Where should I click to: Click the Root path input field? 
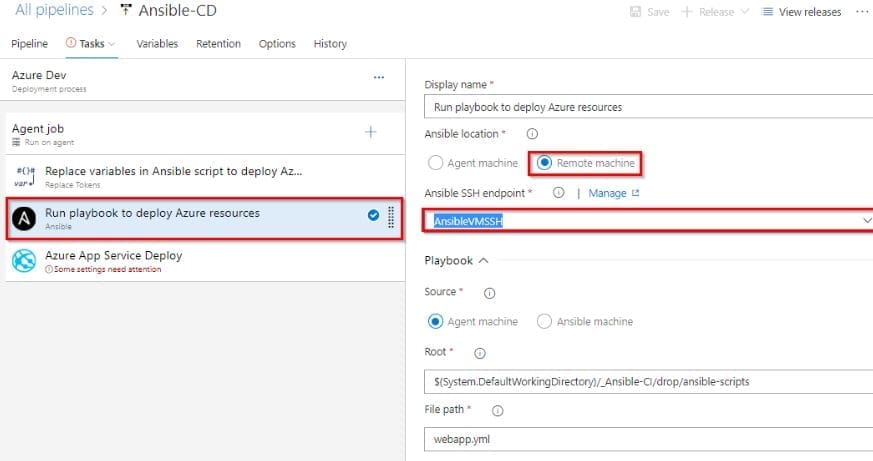(x=648, y=381)
